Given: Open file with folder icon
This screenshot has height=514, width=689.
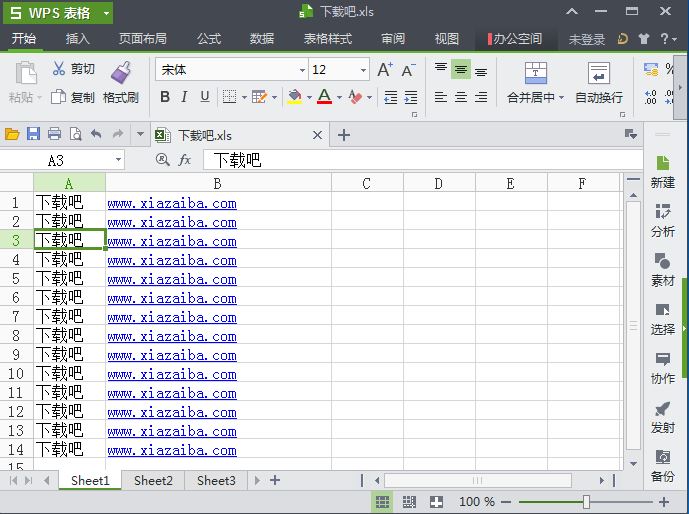Looking at the screenshot, I should (x=12, y=134).
